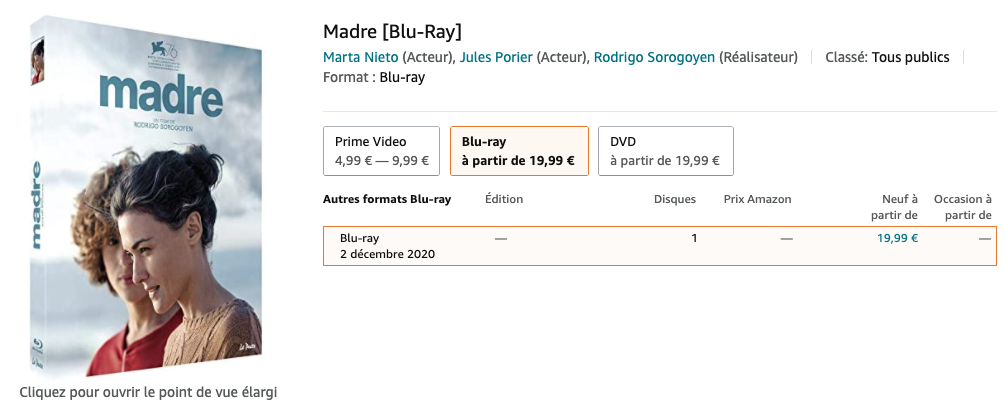Click the 'Autres formats Blu-ray' heading
The image size is (1005, 412).
click(x=387, y=199)
